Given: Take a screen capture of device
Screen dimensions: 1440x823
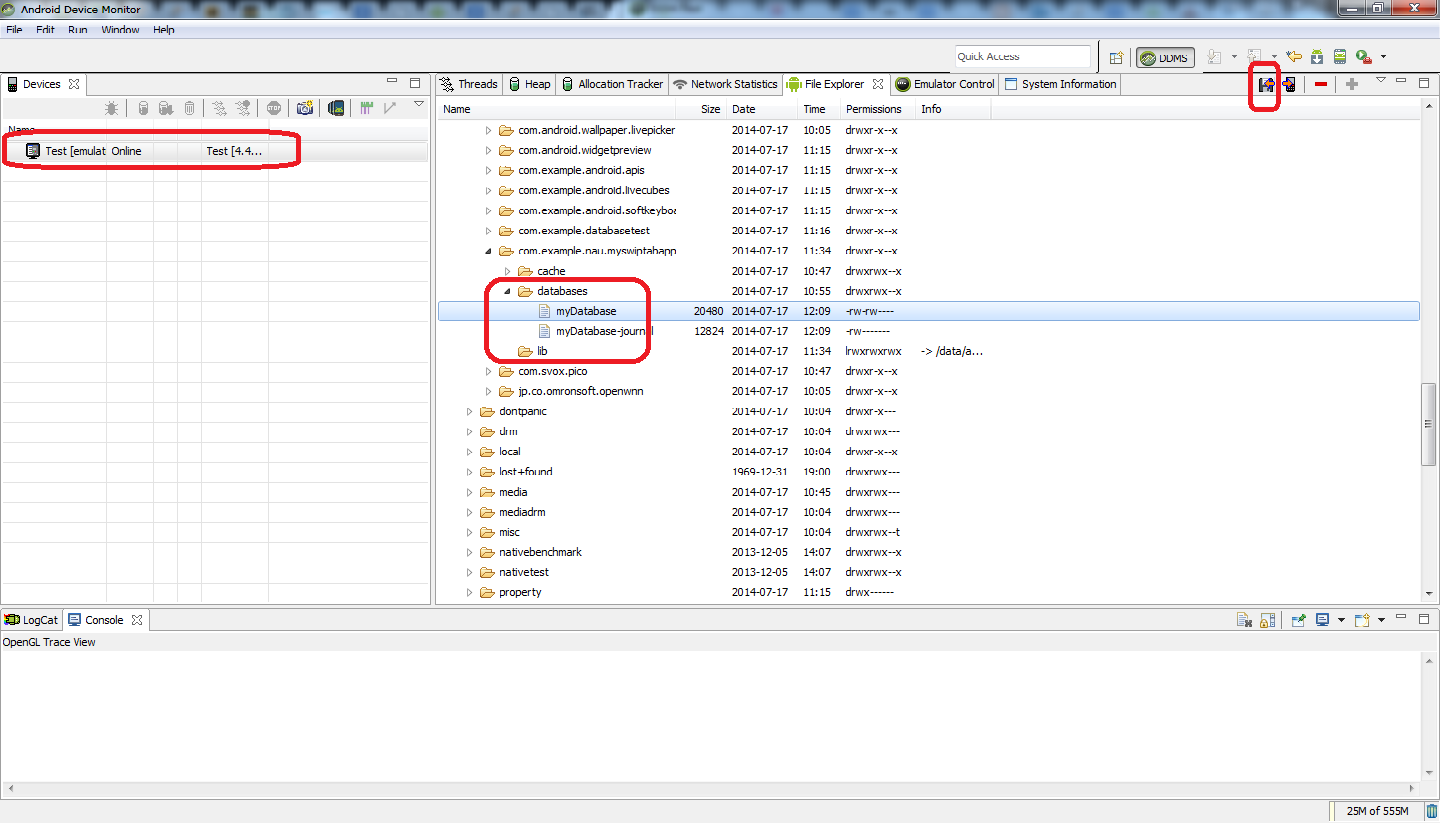Looking at the screenshot, I should 305,108.
